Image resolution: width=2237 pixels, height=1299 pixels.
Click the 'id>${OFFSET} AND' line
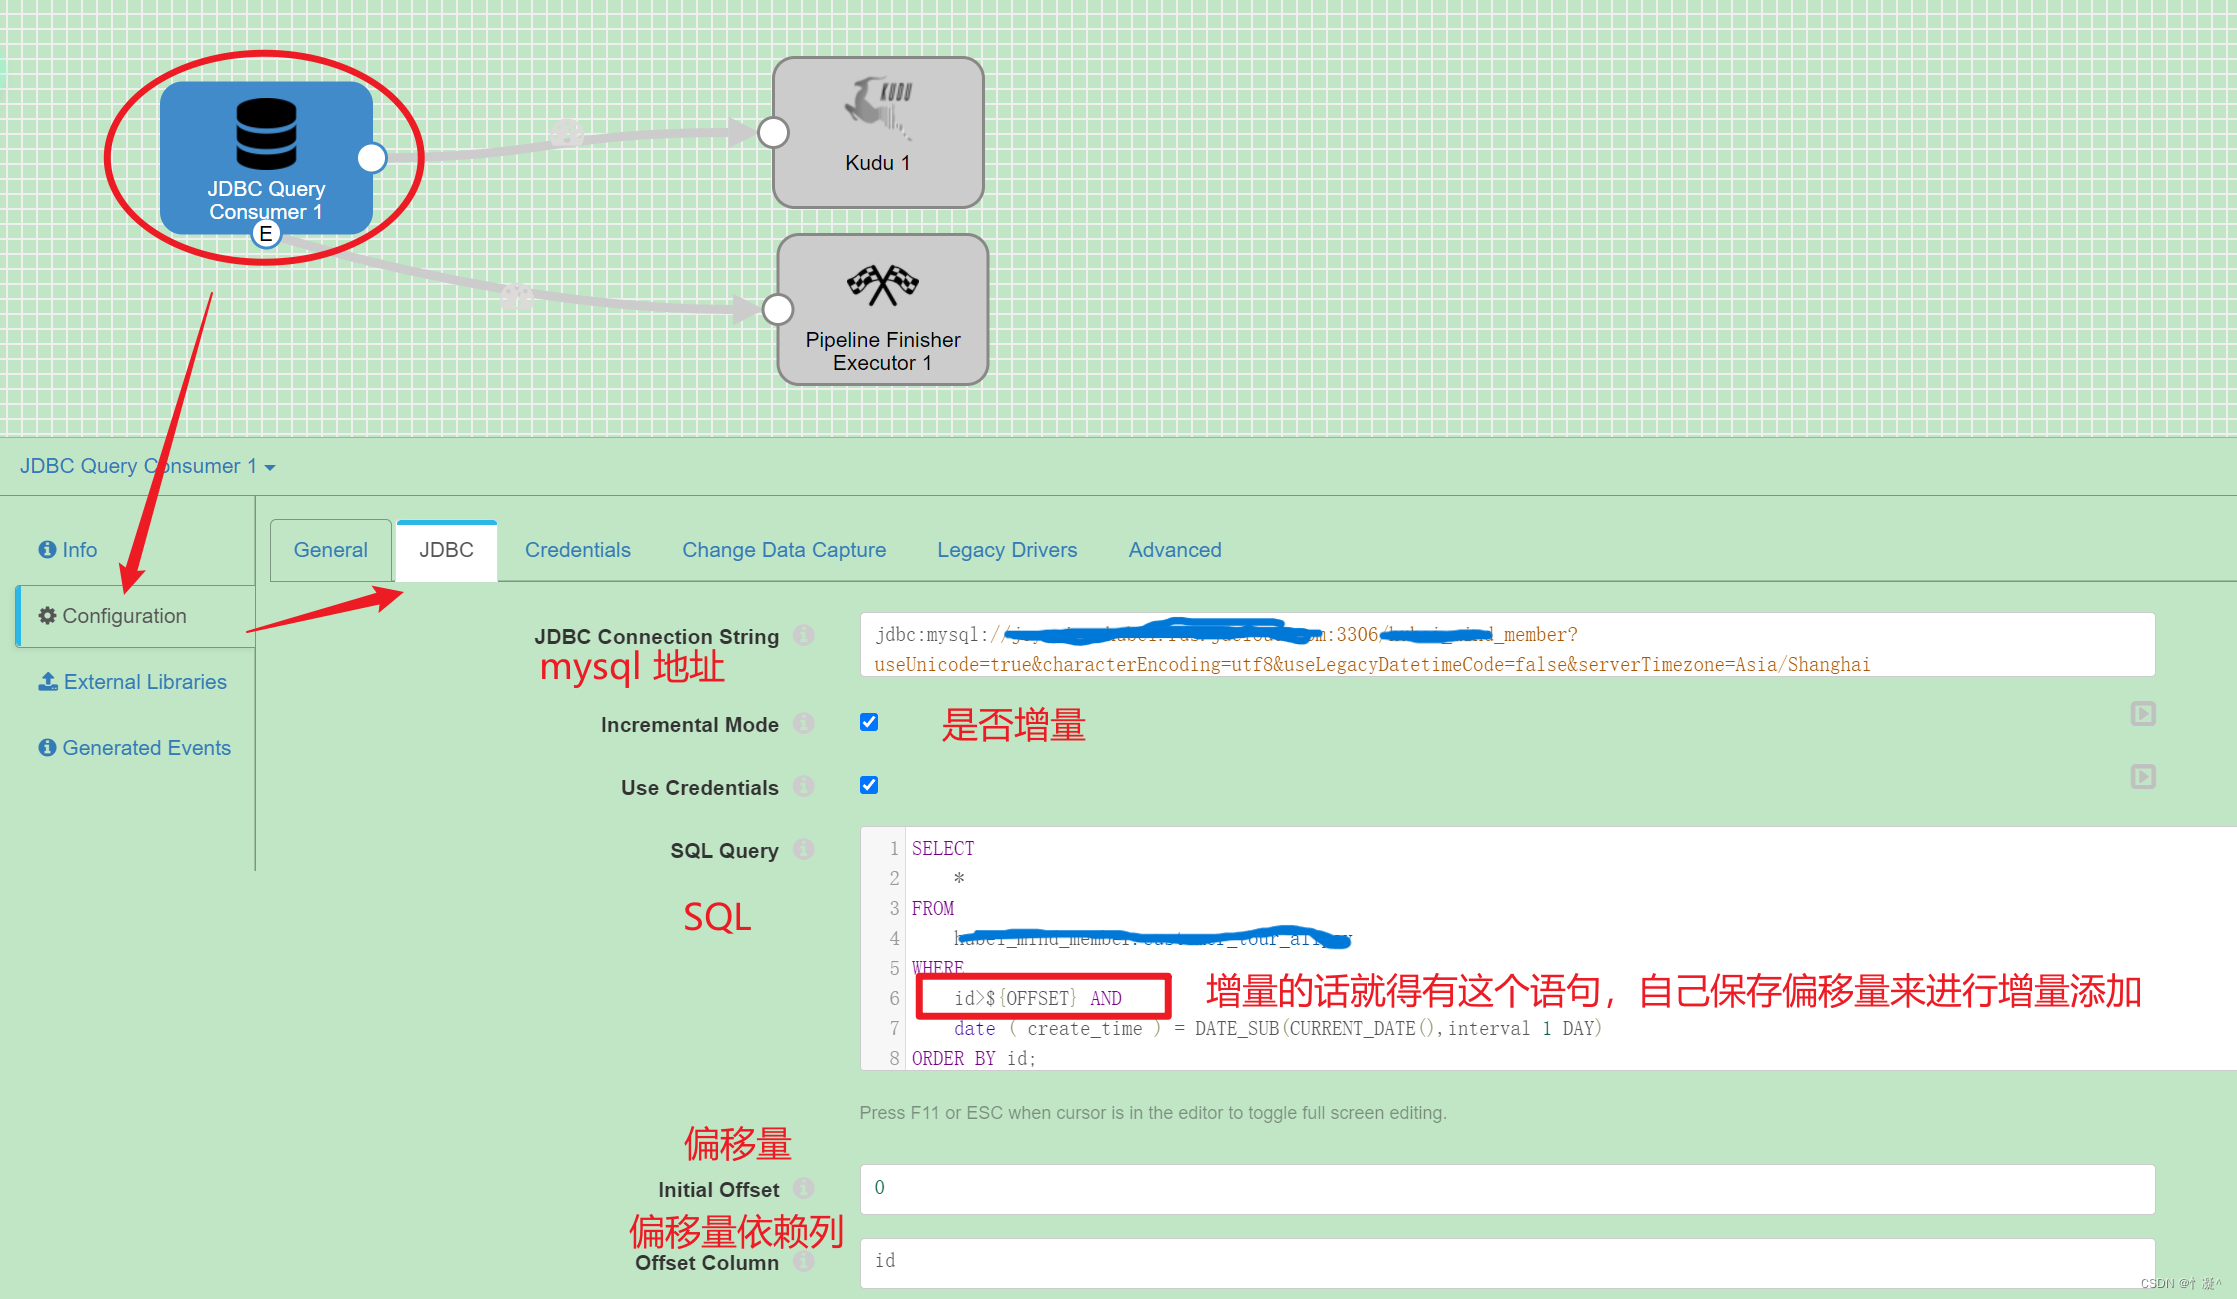point(1038,998)
